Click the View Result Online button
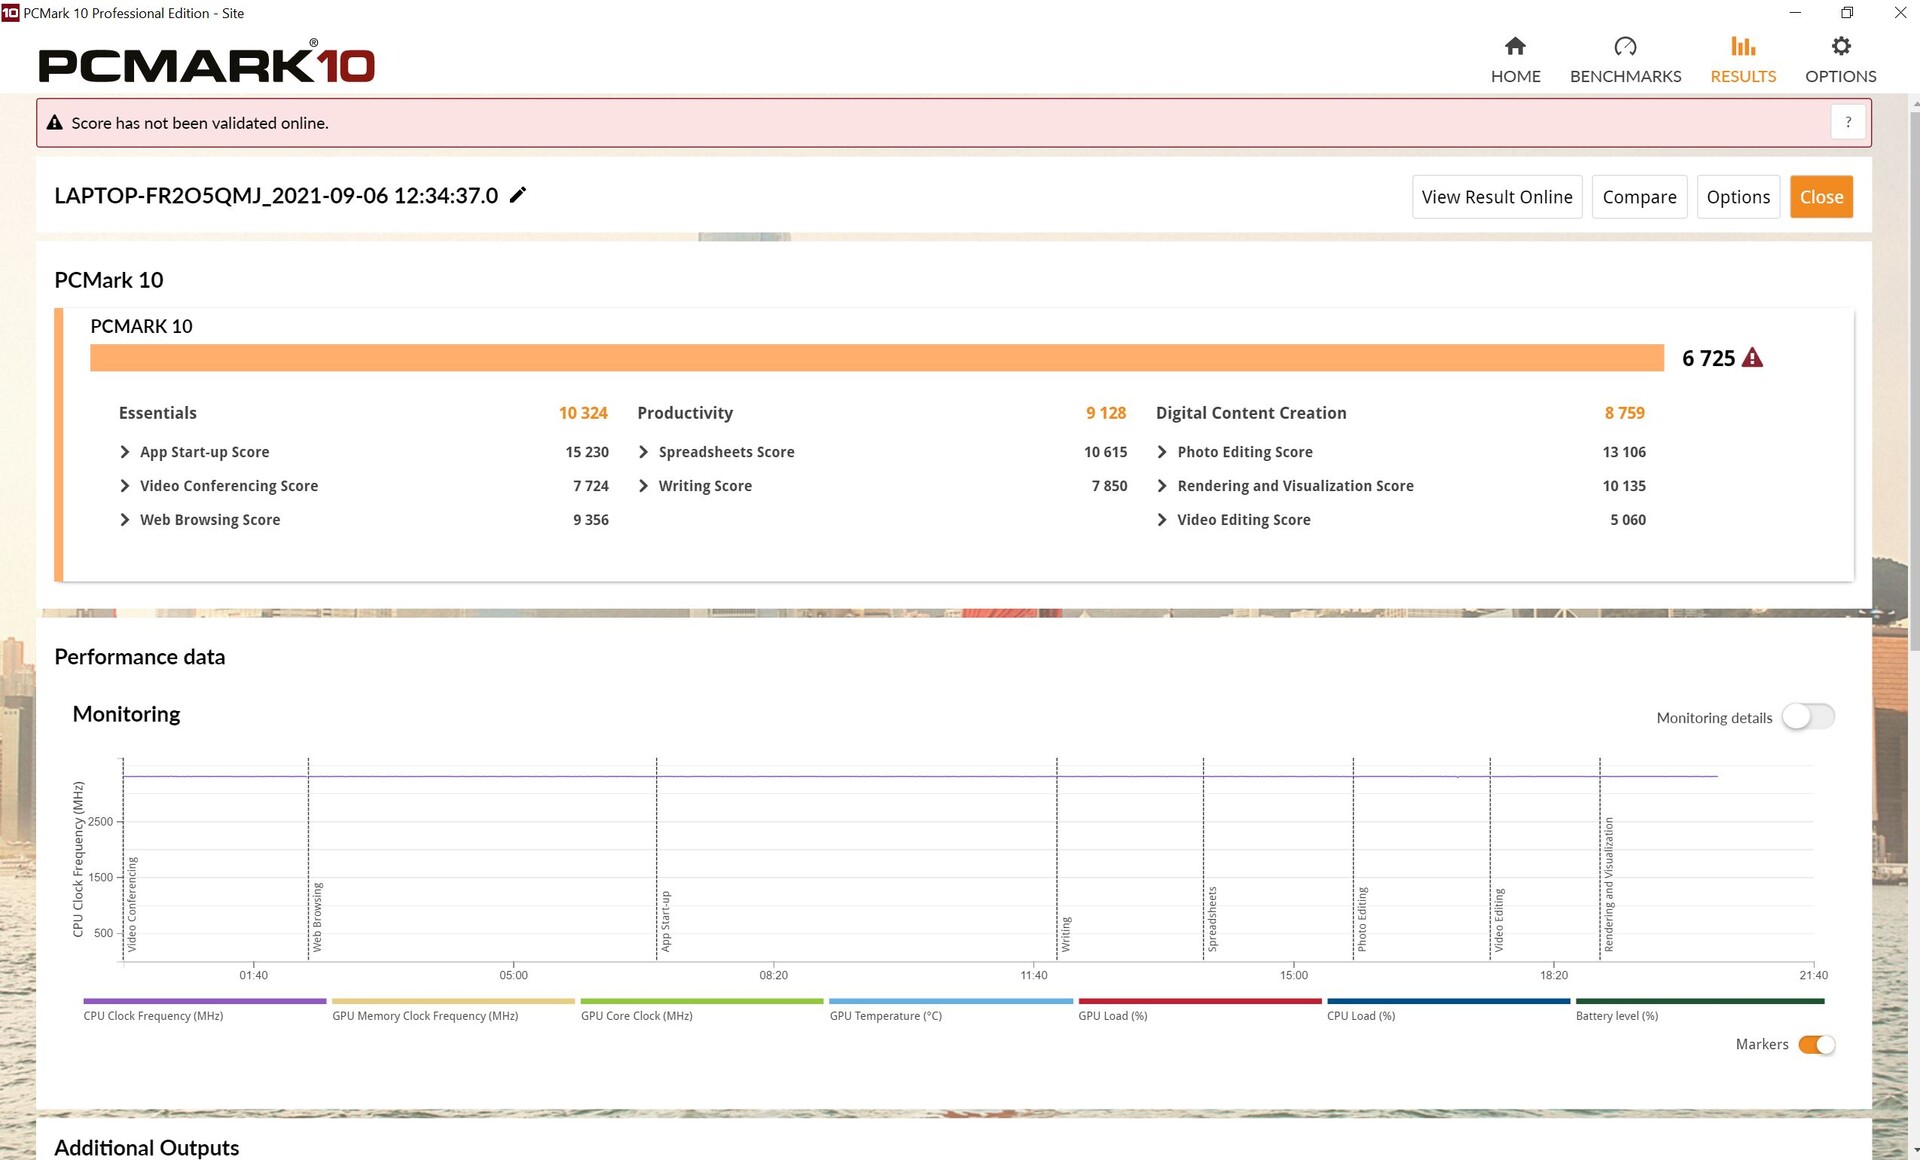The height and width of the screenshot is (1160, 1920). pos(1497,197)
